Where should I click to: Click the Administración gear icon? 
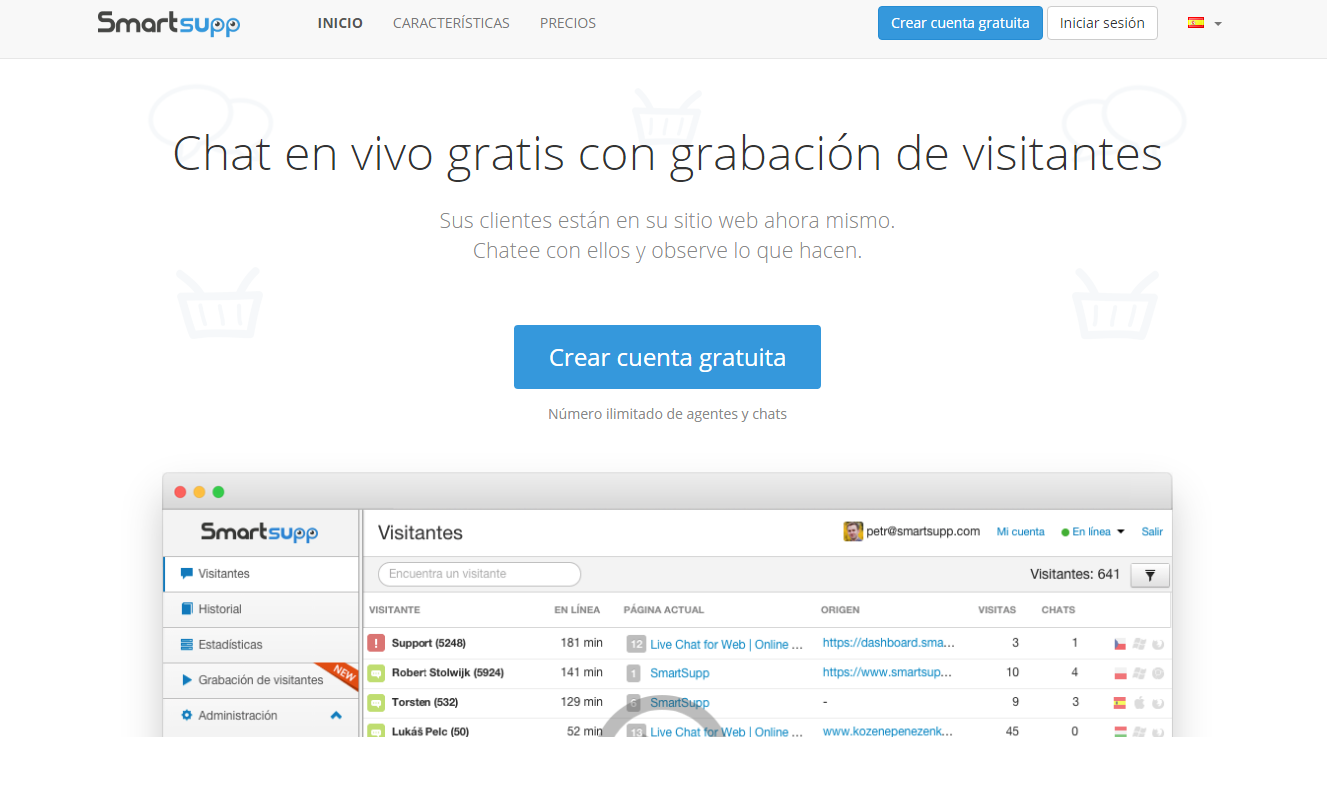tap(186, 716)
